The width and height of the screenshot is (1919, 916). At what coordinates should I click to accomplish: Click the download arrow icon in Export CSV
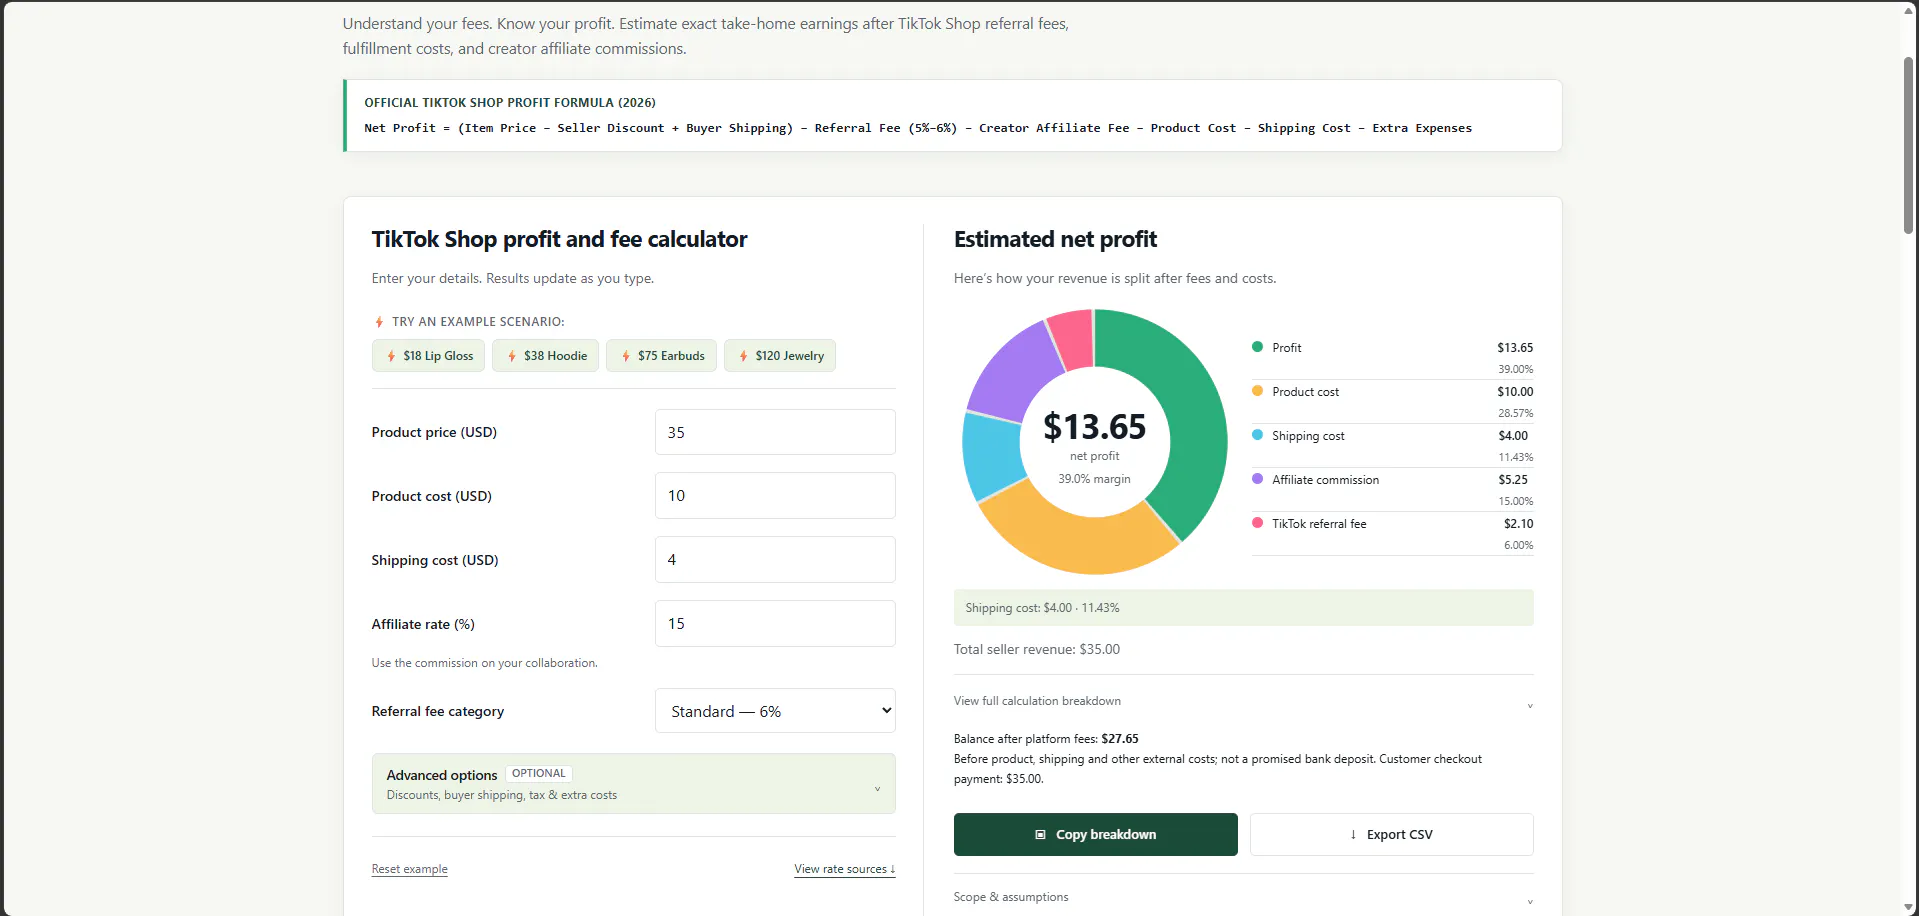click(x=1353, y=835)
